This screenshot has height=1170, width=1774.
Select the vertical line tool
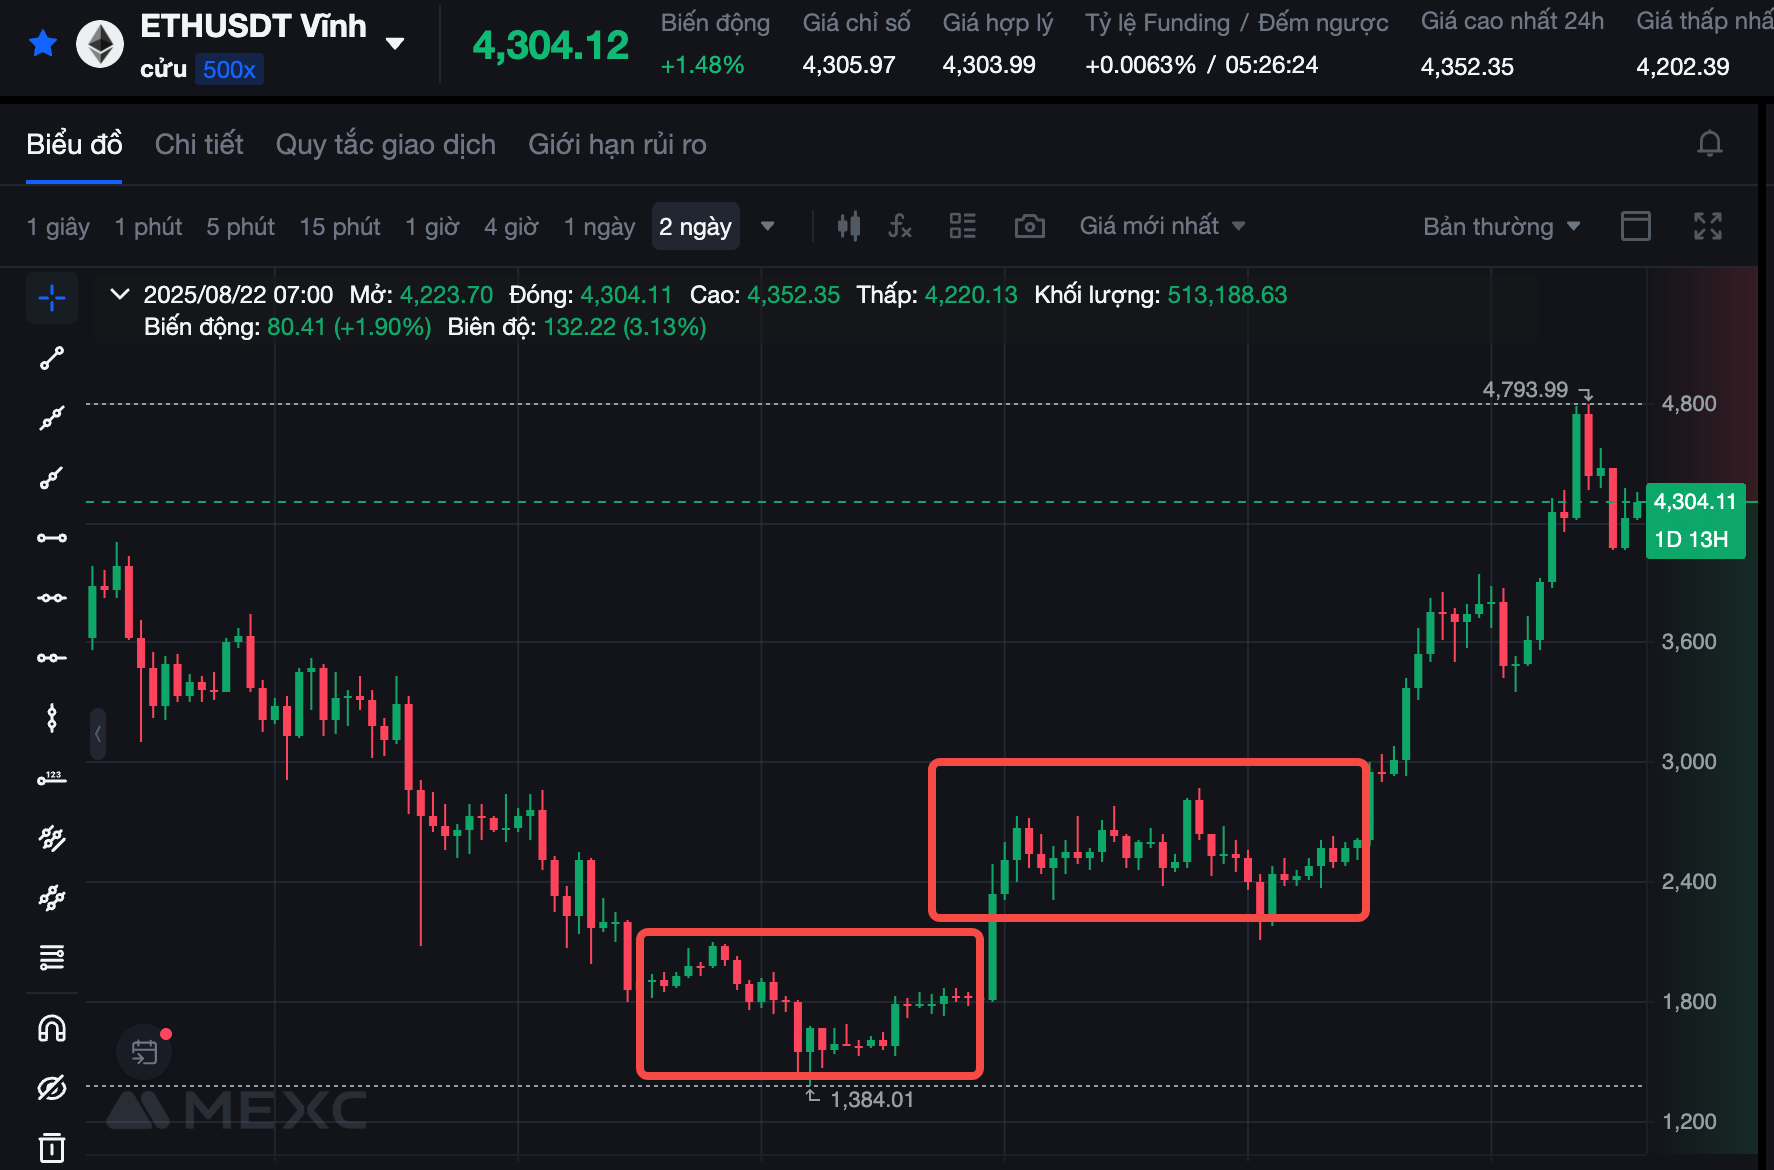pos(52,718)
